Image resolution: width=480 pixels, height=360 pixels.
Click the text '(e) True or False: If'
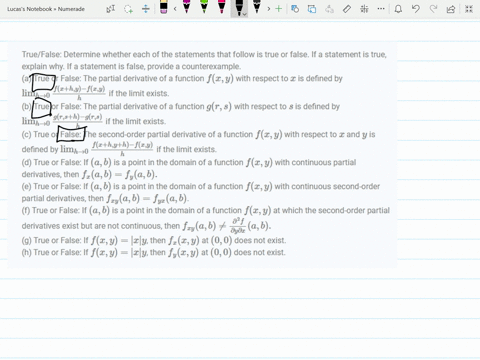pyautogui.click(x=55, y=186)
